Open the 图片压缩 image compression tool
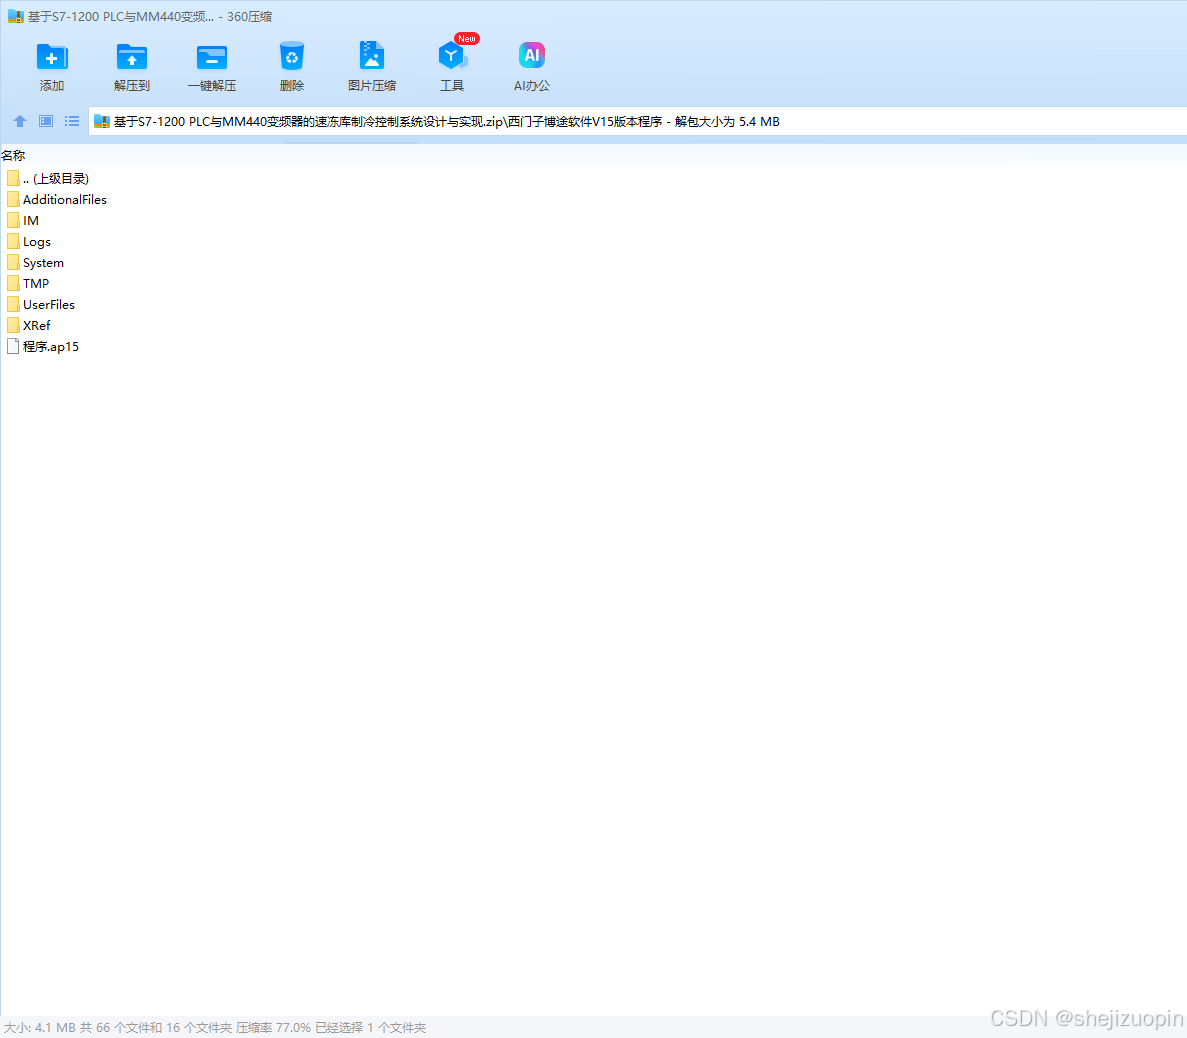This screenshot has width=1187, height=1038. tap(372, 56)
